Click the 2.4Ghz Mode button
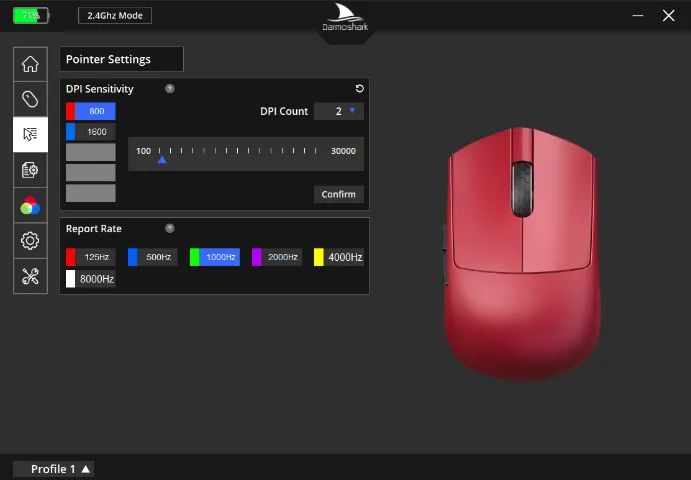 click(x=115, y=15)
